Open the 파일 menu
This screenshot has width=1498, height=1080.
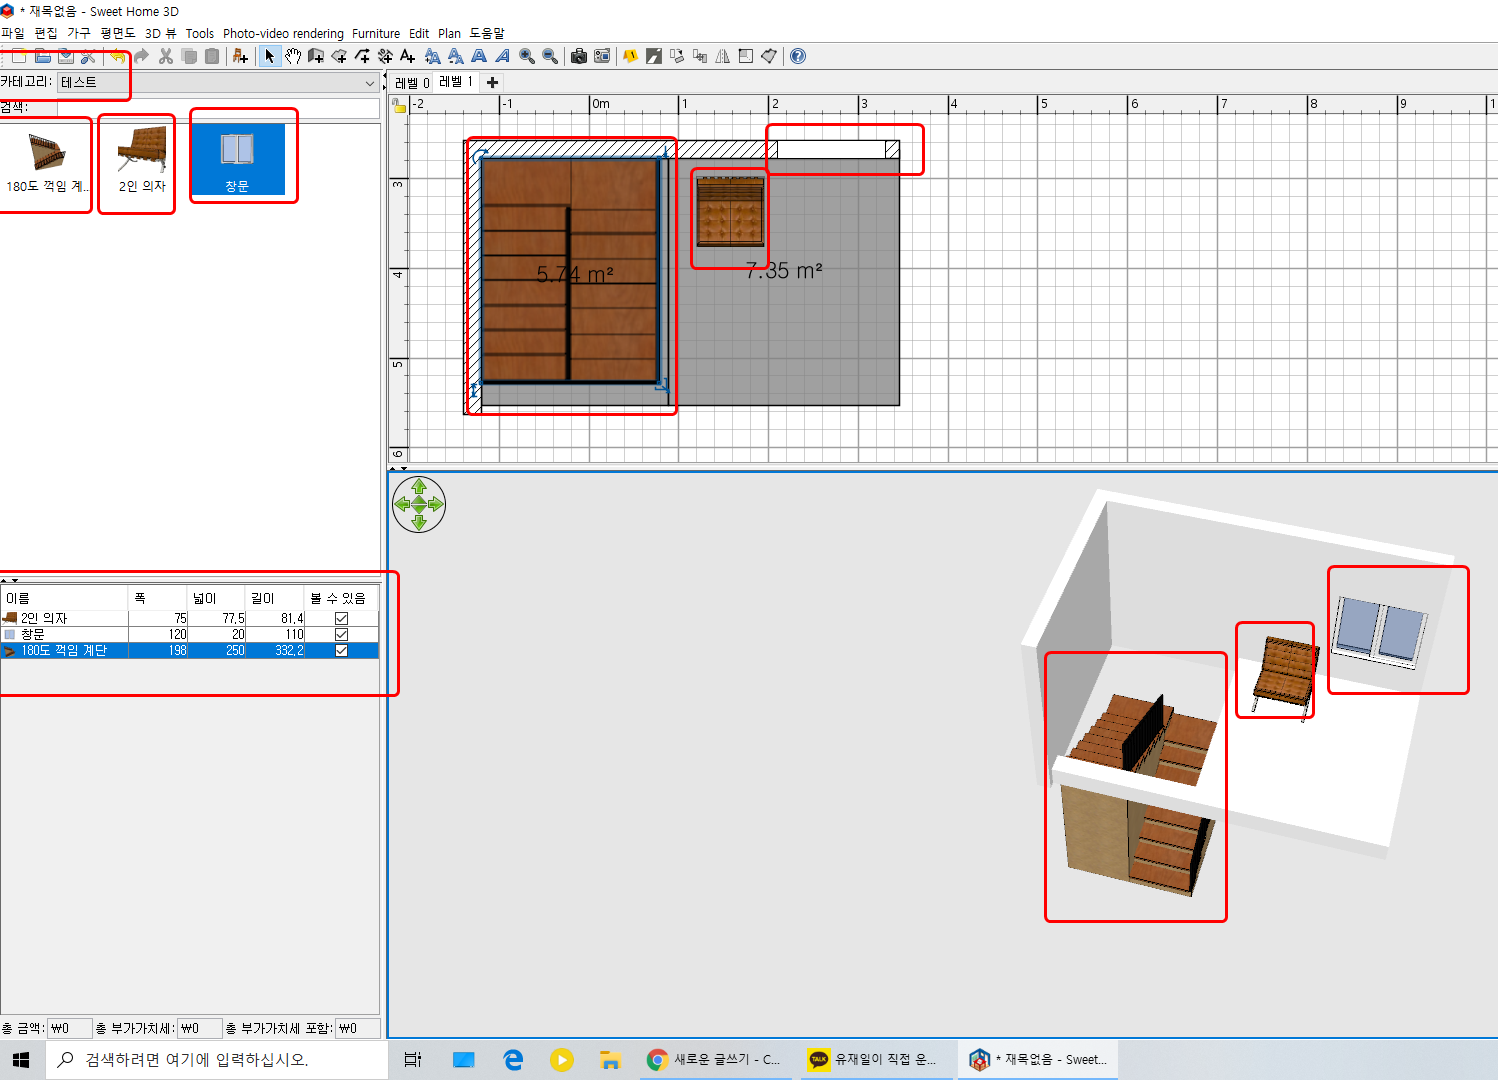[x=13, y=33]
